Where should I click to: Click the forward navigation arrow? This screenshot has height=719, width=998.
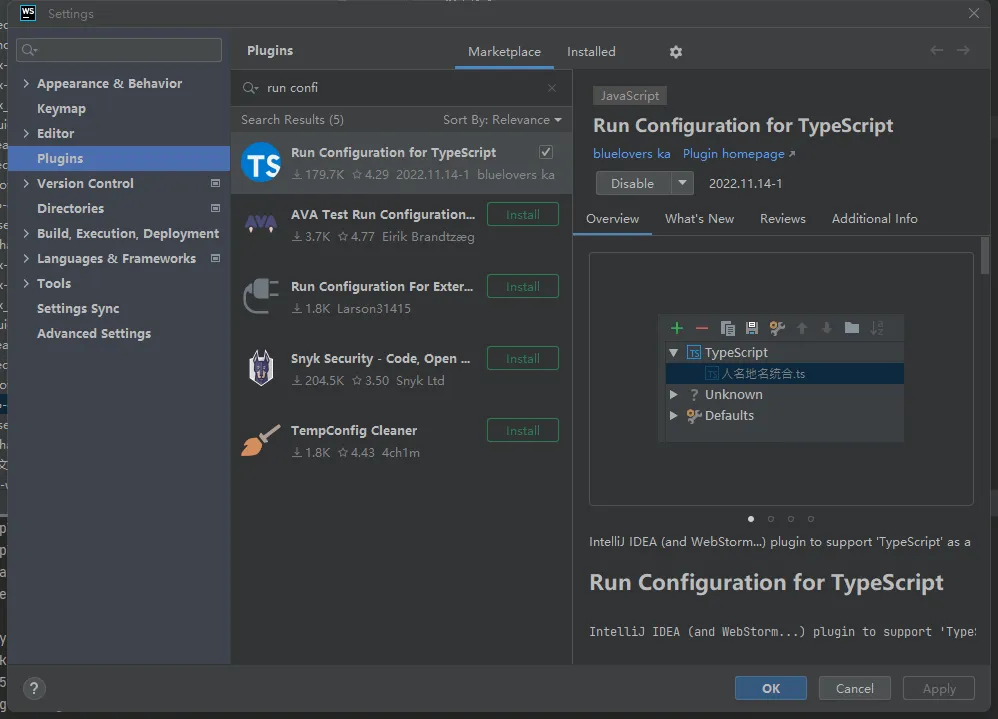[963, 51]
